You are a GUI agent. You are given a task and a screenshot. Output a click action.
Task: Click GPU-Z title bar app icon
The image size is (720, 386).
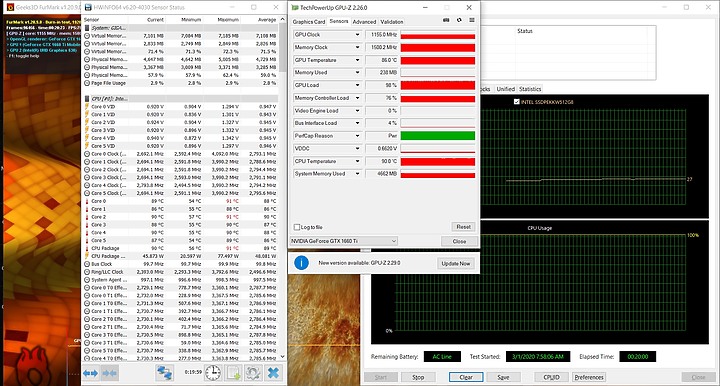[x=295, y=7]
